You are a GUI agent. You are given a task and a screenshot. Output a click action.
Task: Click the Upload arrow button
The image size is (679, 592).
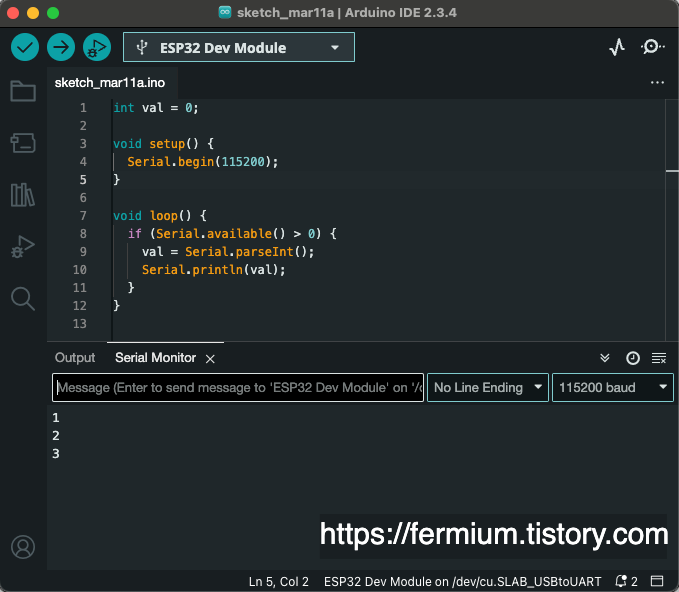[x=61, y=47]
